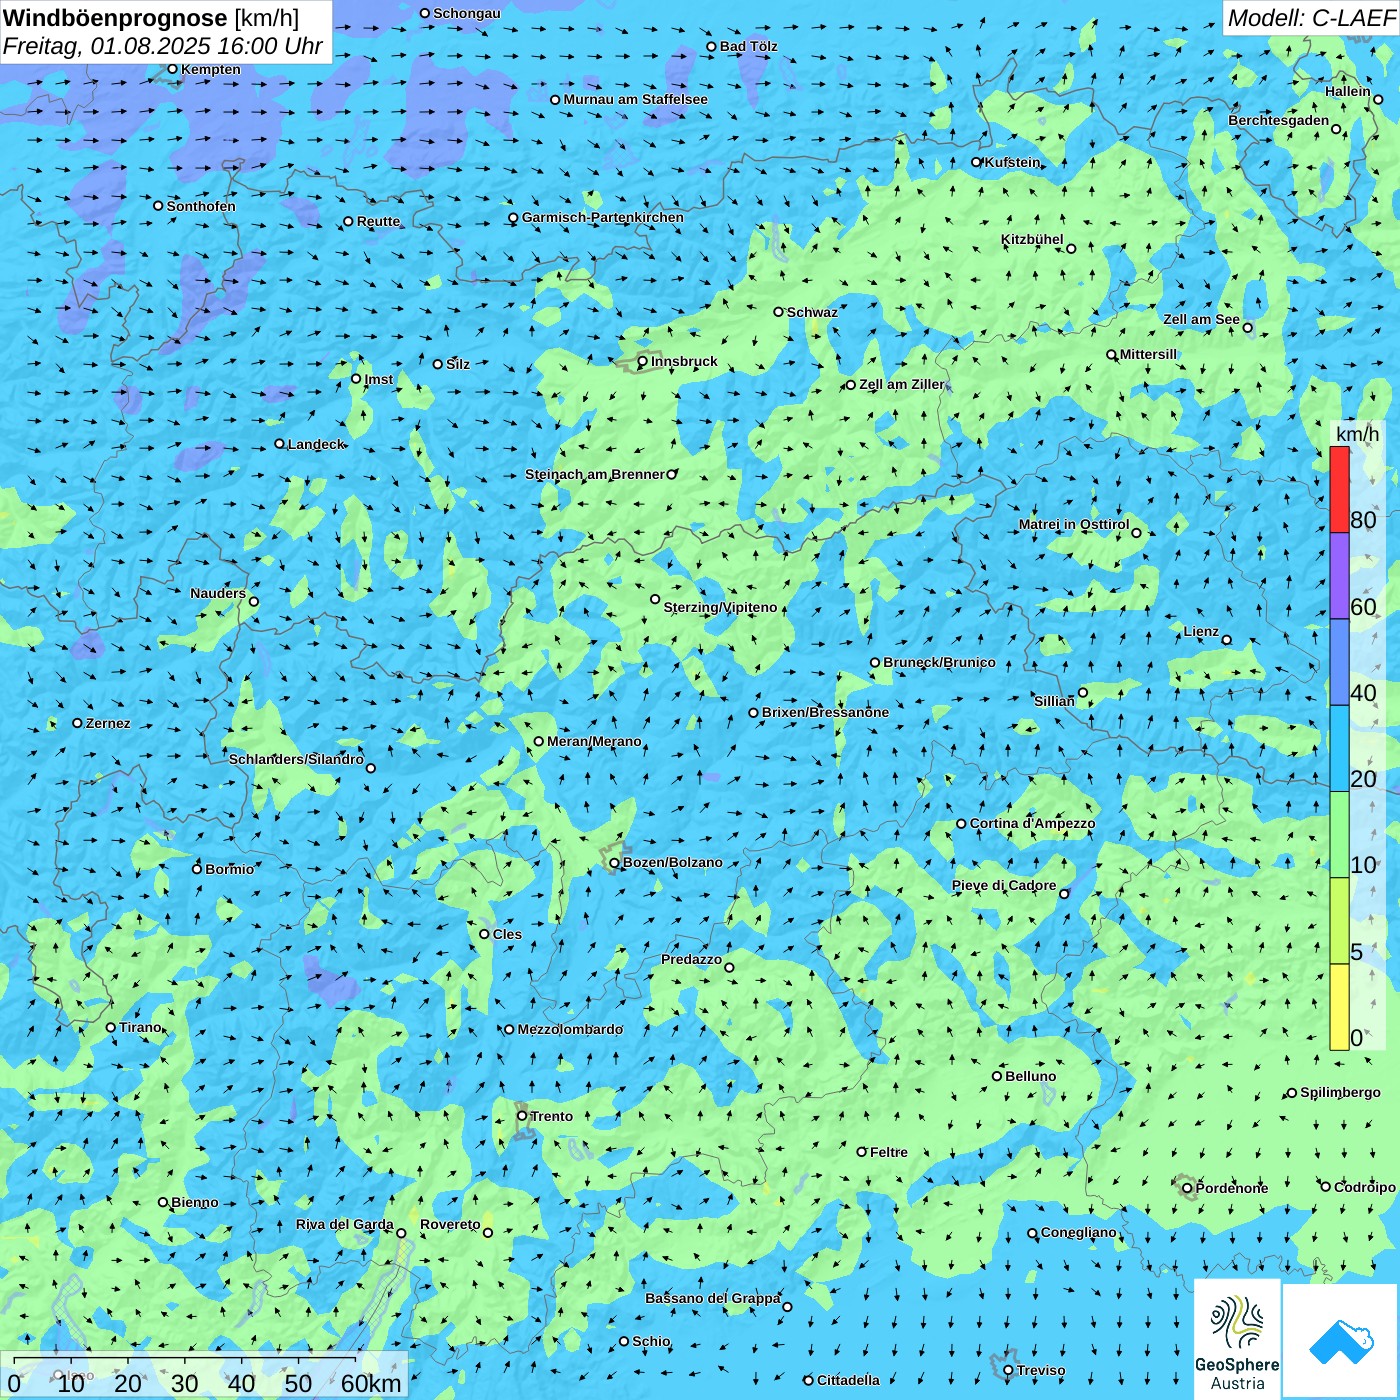
Task: Click the Pieve di Cadore label
Action: (1004, 885)
